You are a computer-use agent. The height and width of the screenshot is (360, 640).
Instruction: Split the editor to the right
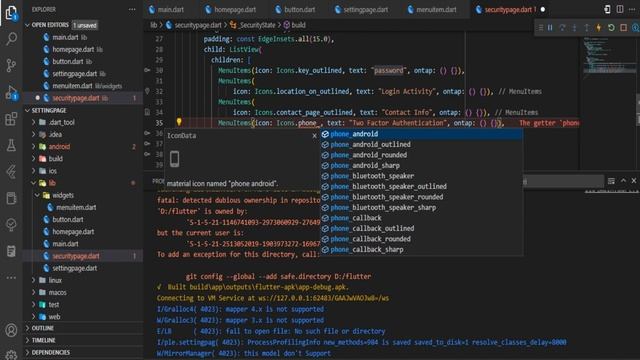pos(620,9)
